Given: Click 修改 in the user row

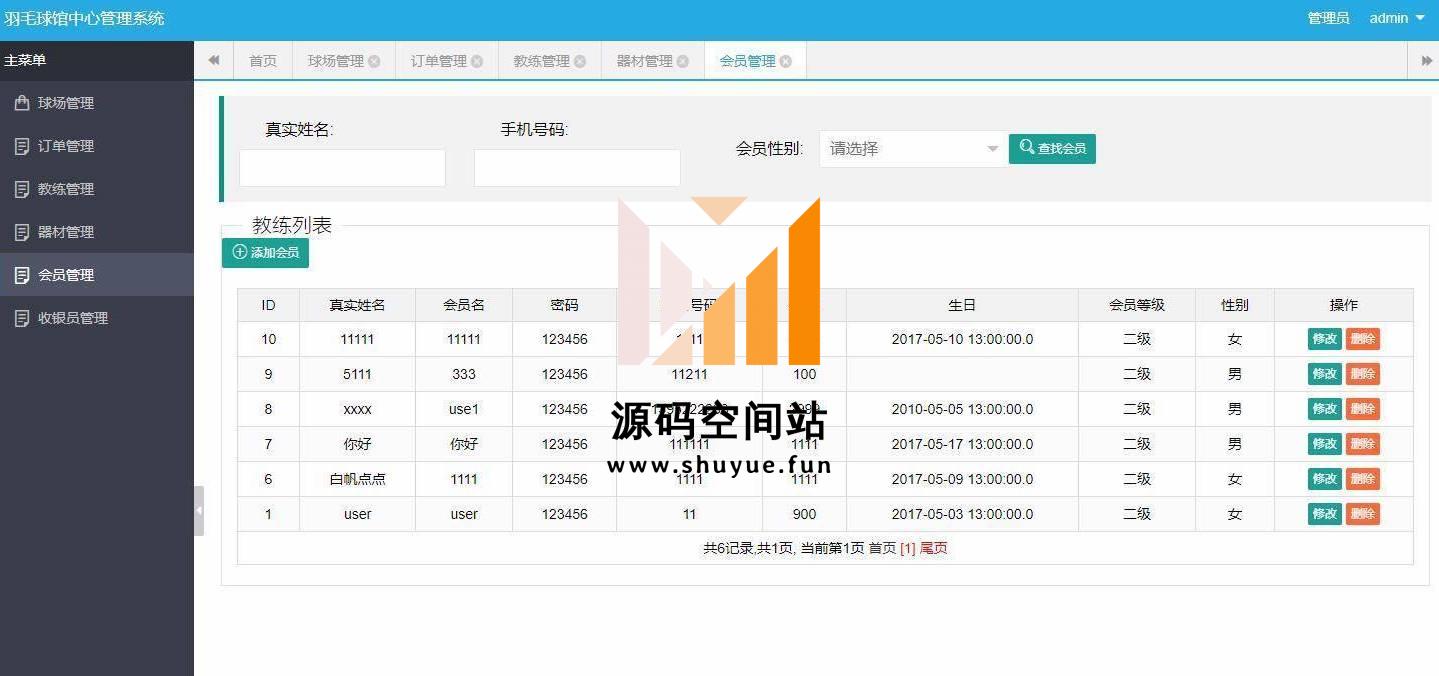Looking at the screenshot, I should pyautogui.click(x=1325, y=514).
